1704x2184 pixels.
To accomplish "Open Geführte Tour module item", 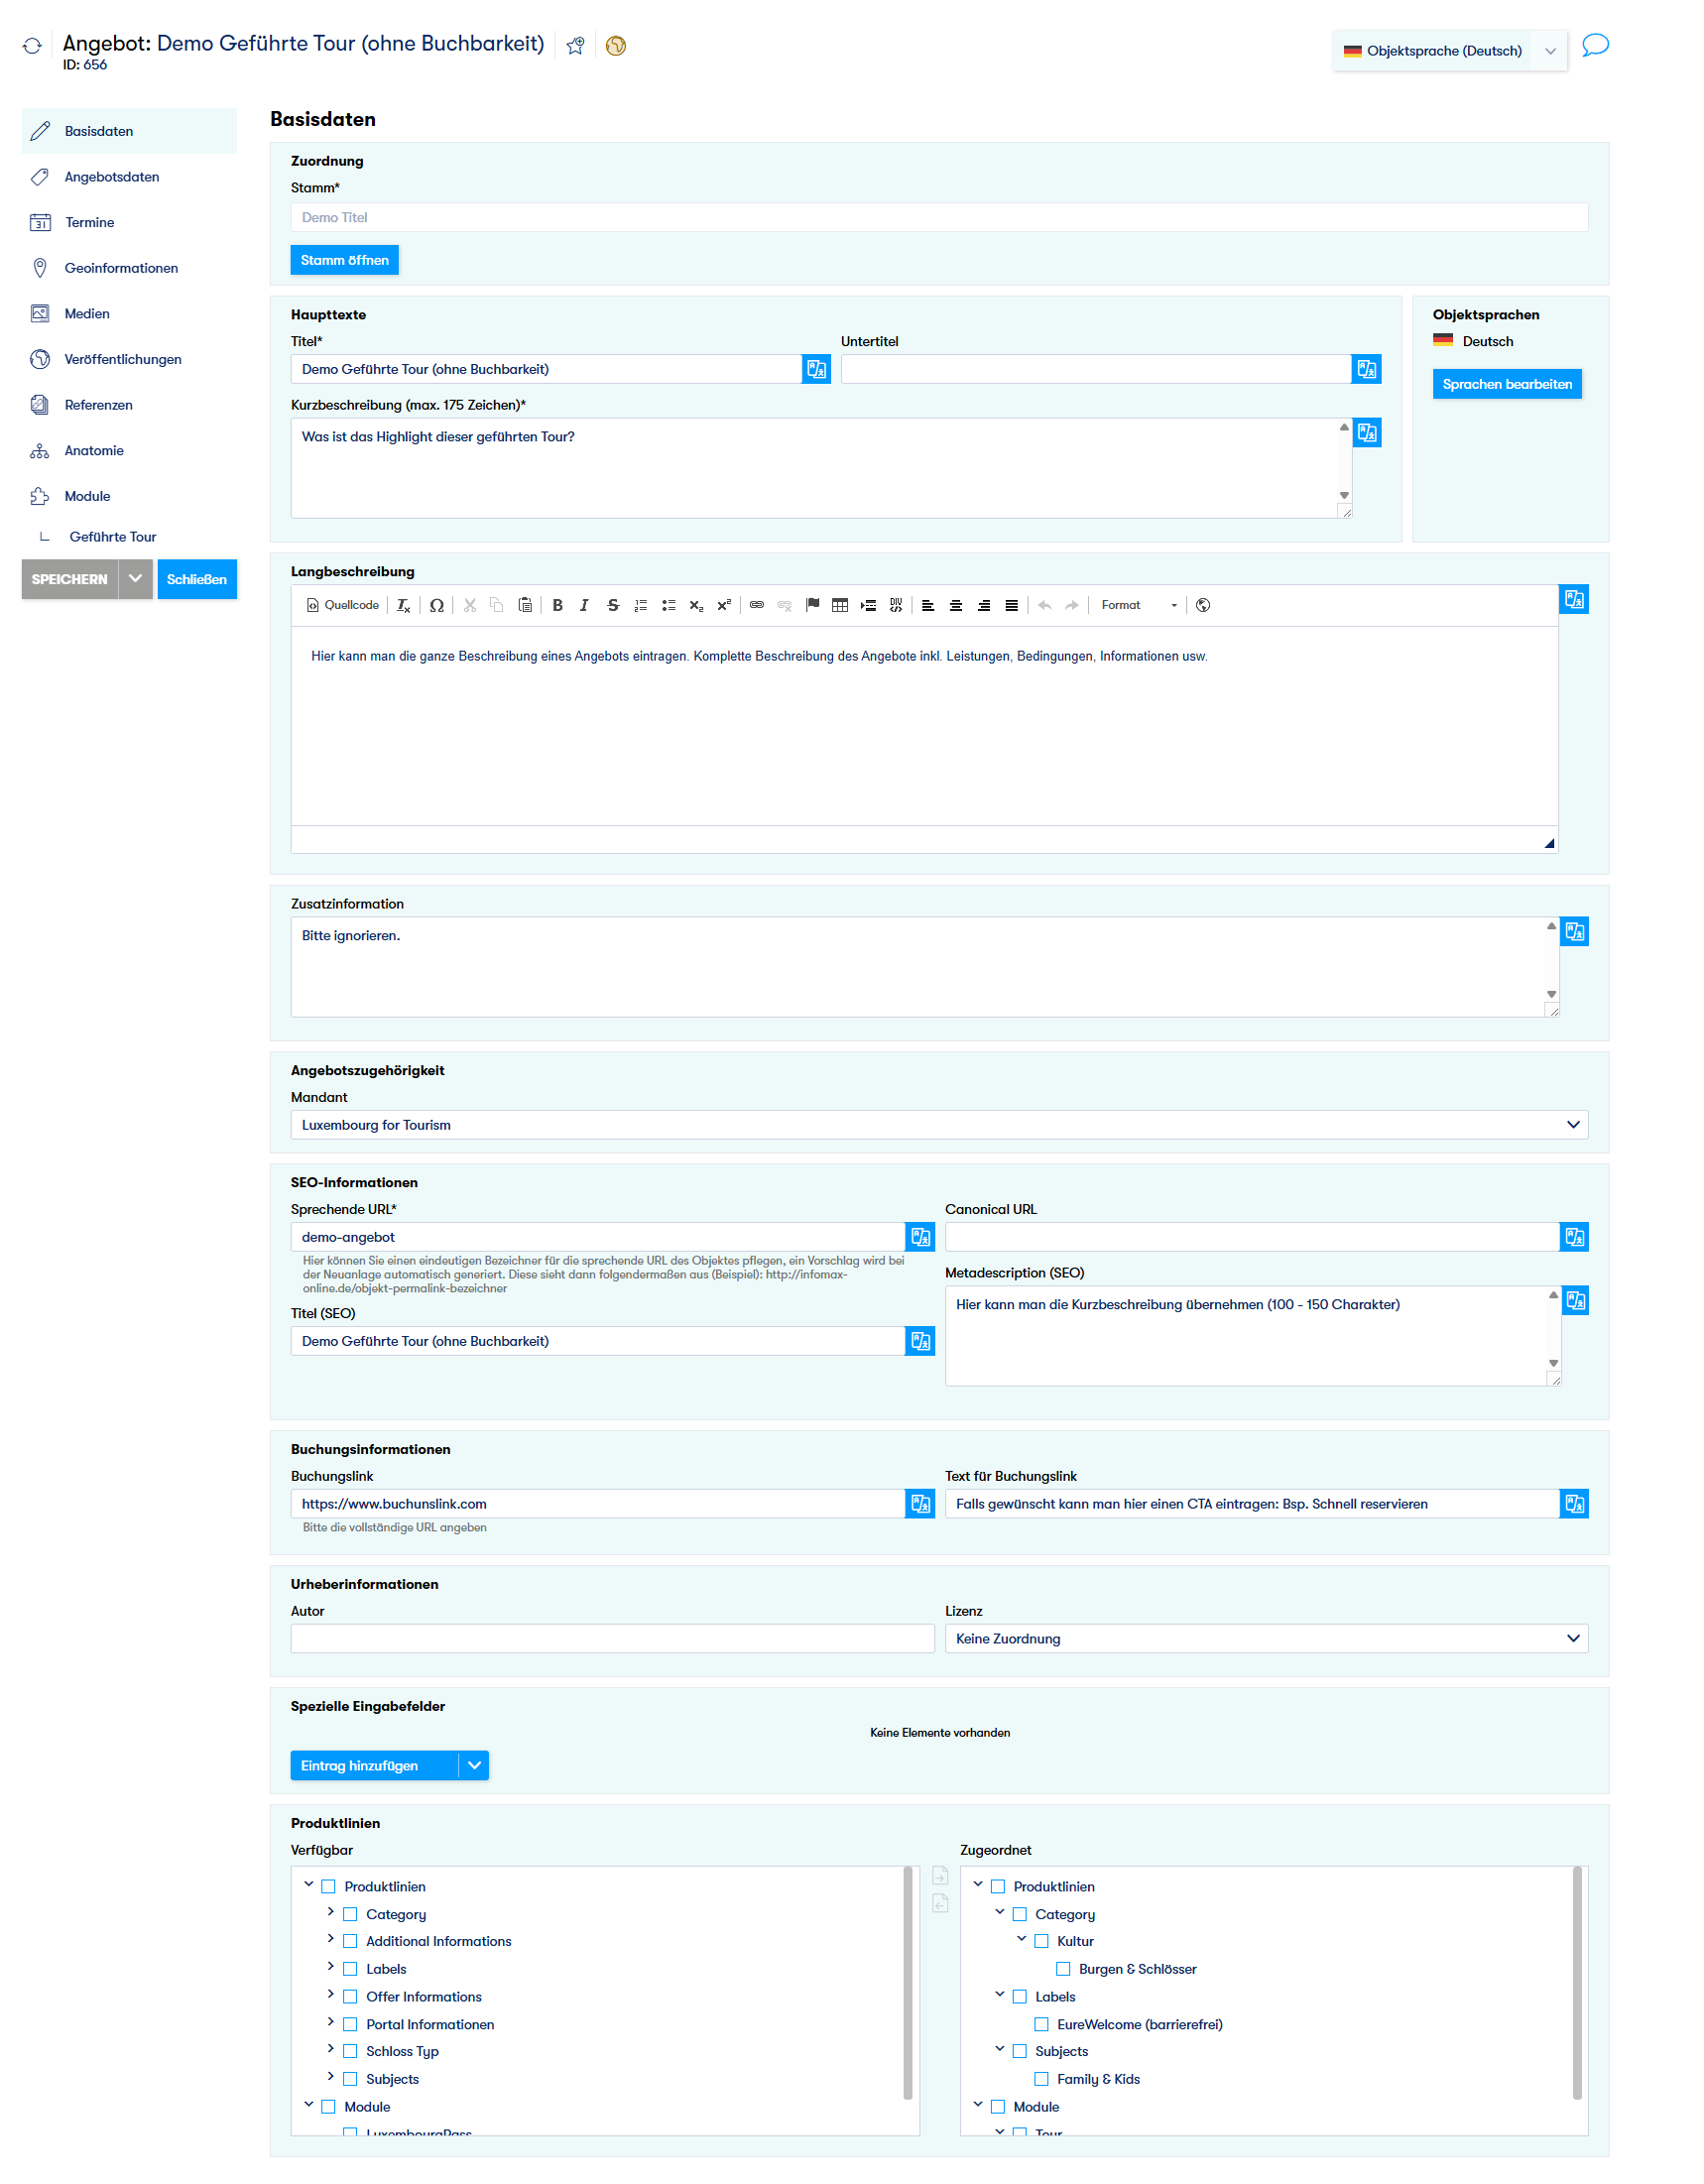I will [x=113, y=537].
